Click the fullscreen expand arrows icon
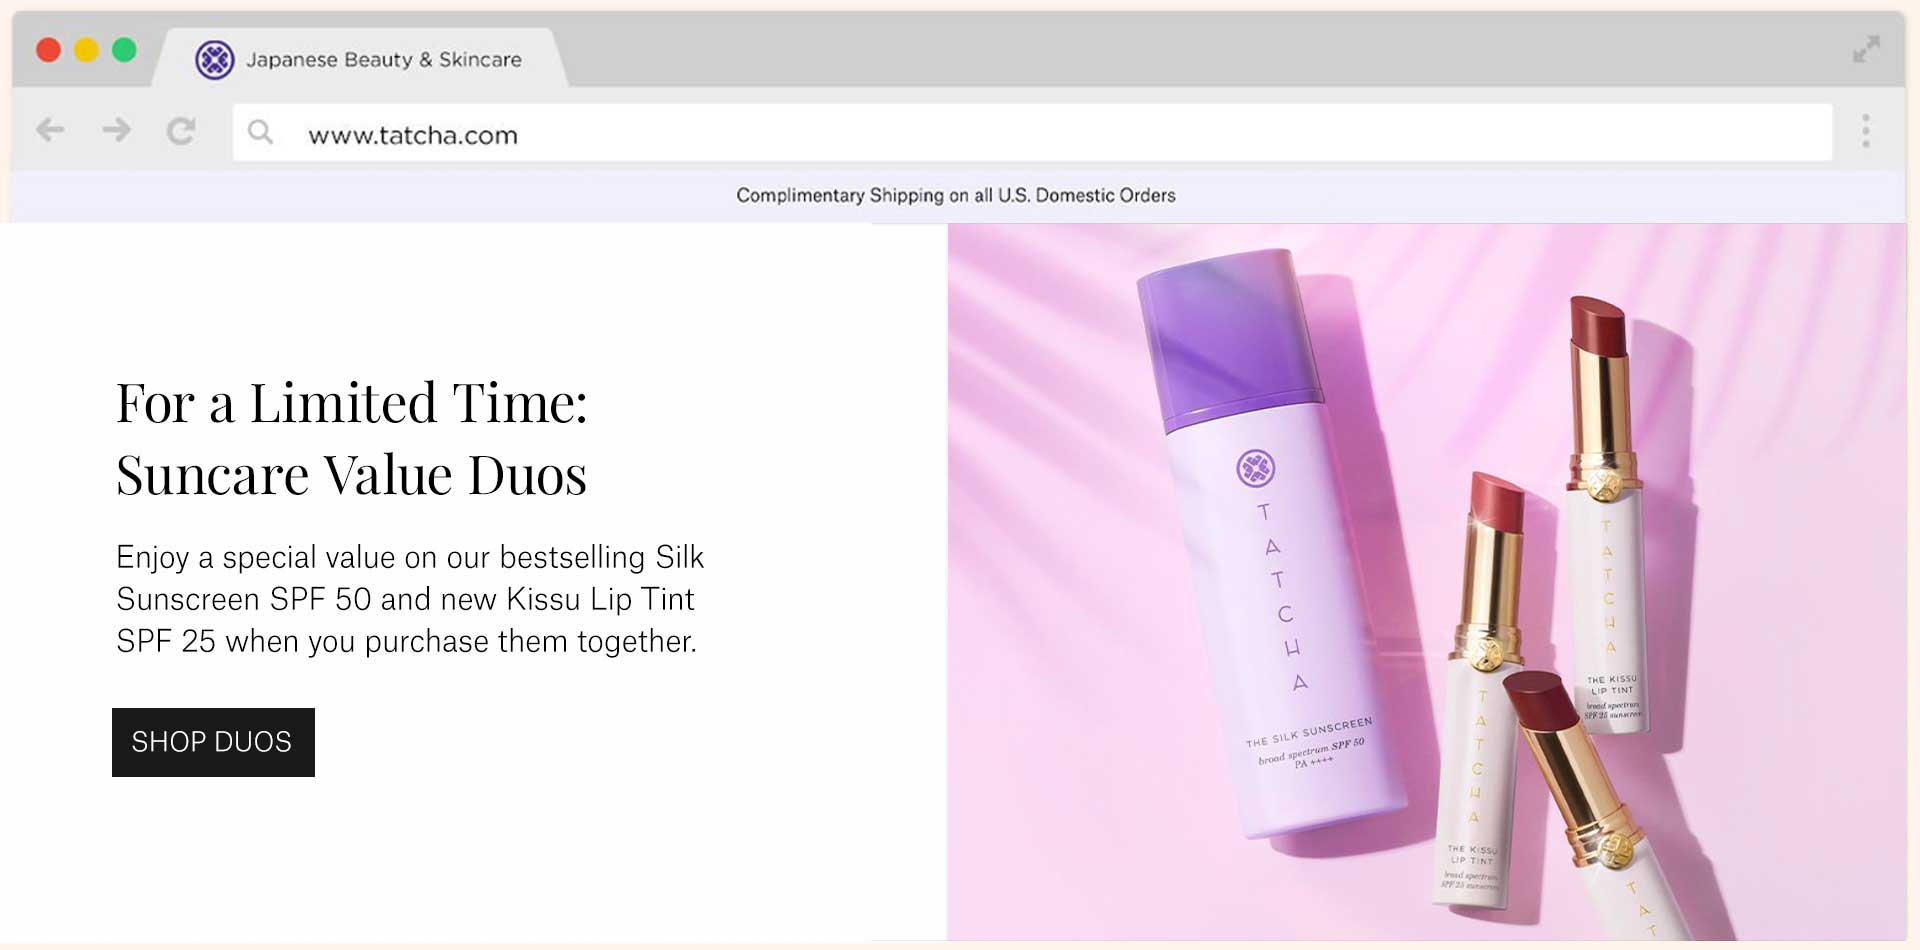Screen dimensions: 1920x950 click(x=1865, y=49)
